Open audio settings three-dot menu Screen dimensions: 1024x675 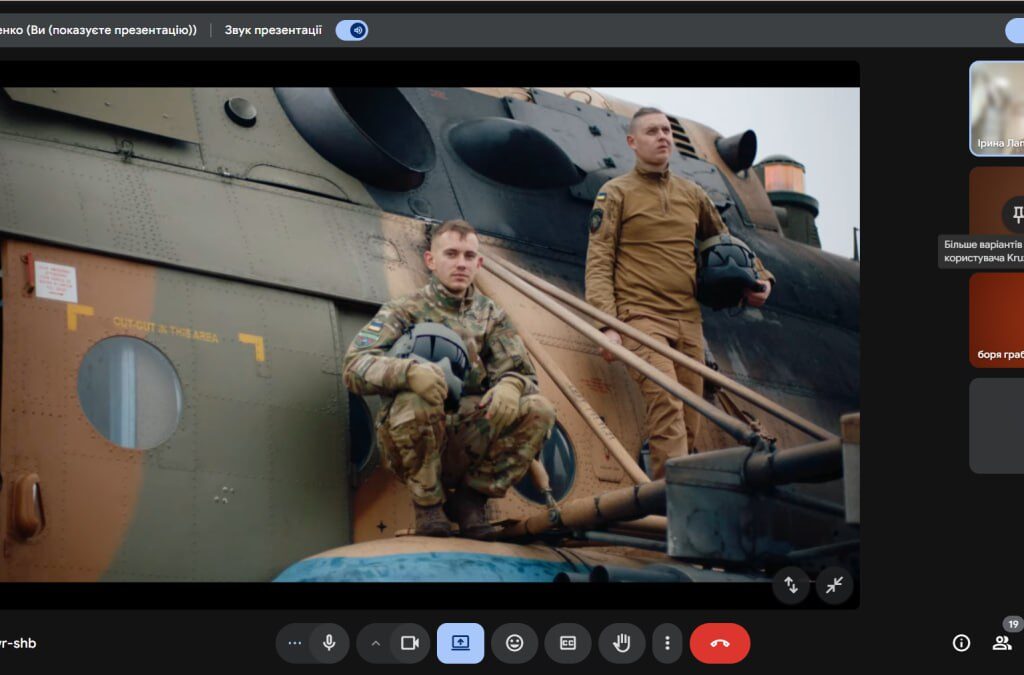294,643
